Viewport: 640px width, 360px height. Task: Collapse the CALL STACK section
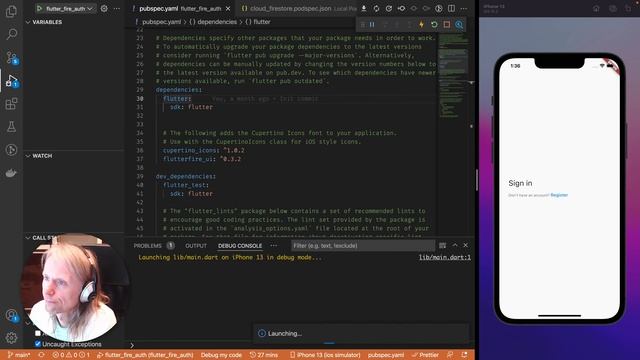click(41, 238)
